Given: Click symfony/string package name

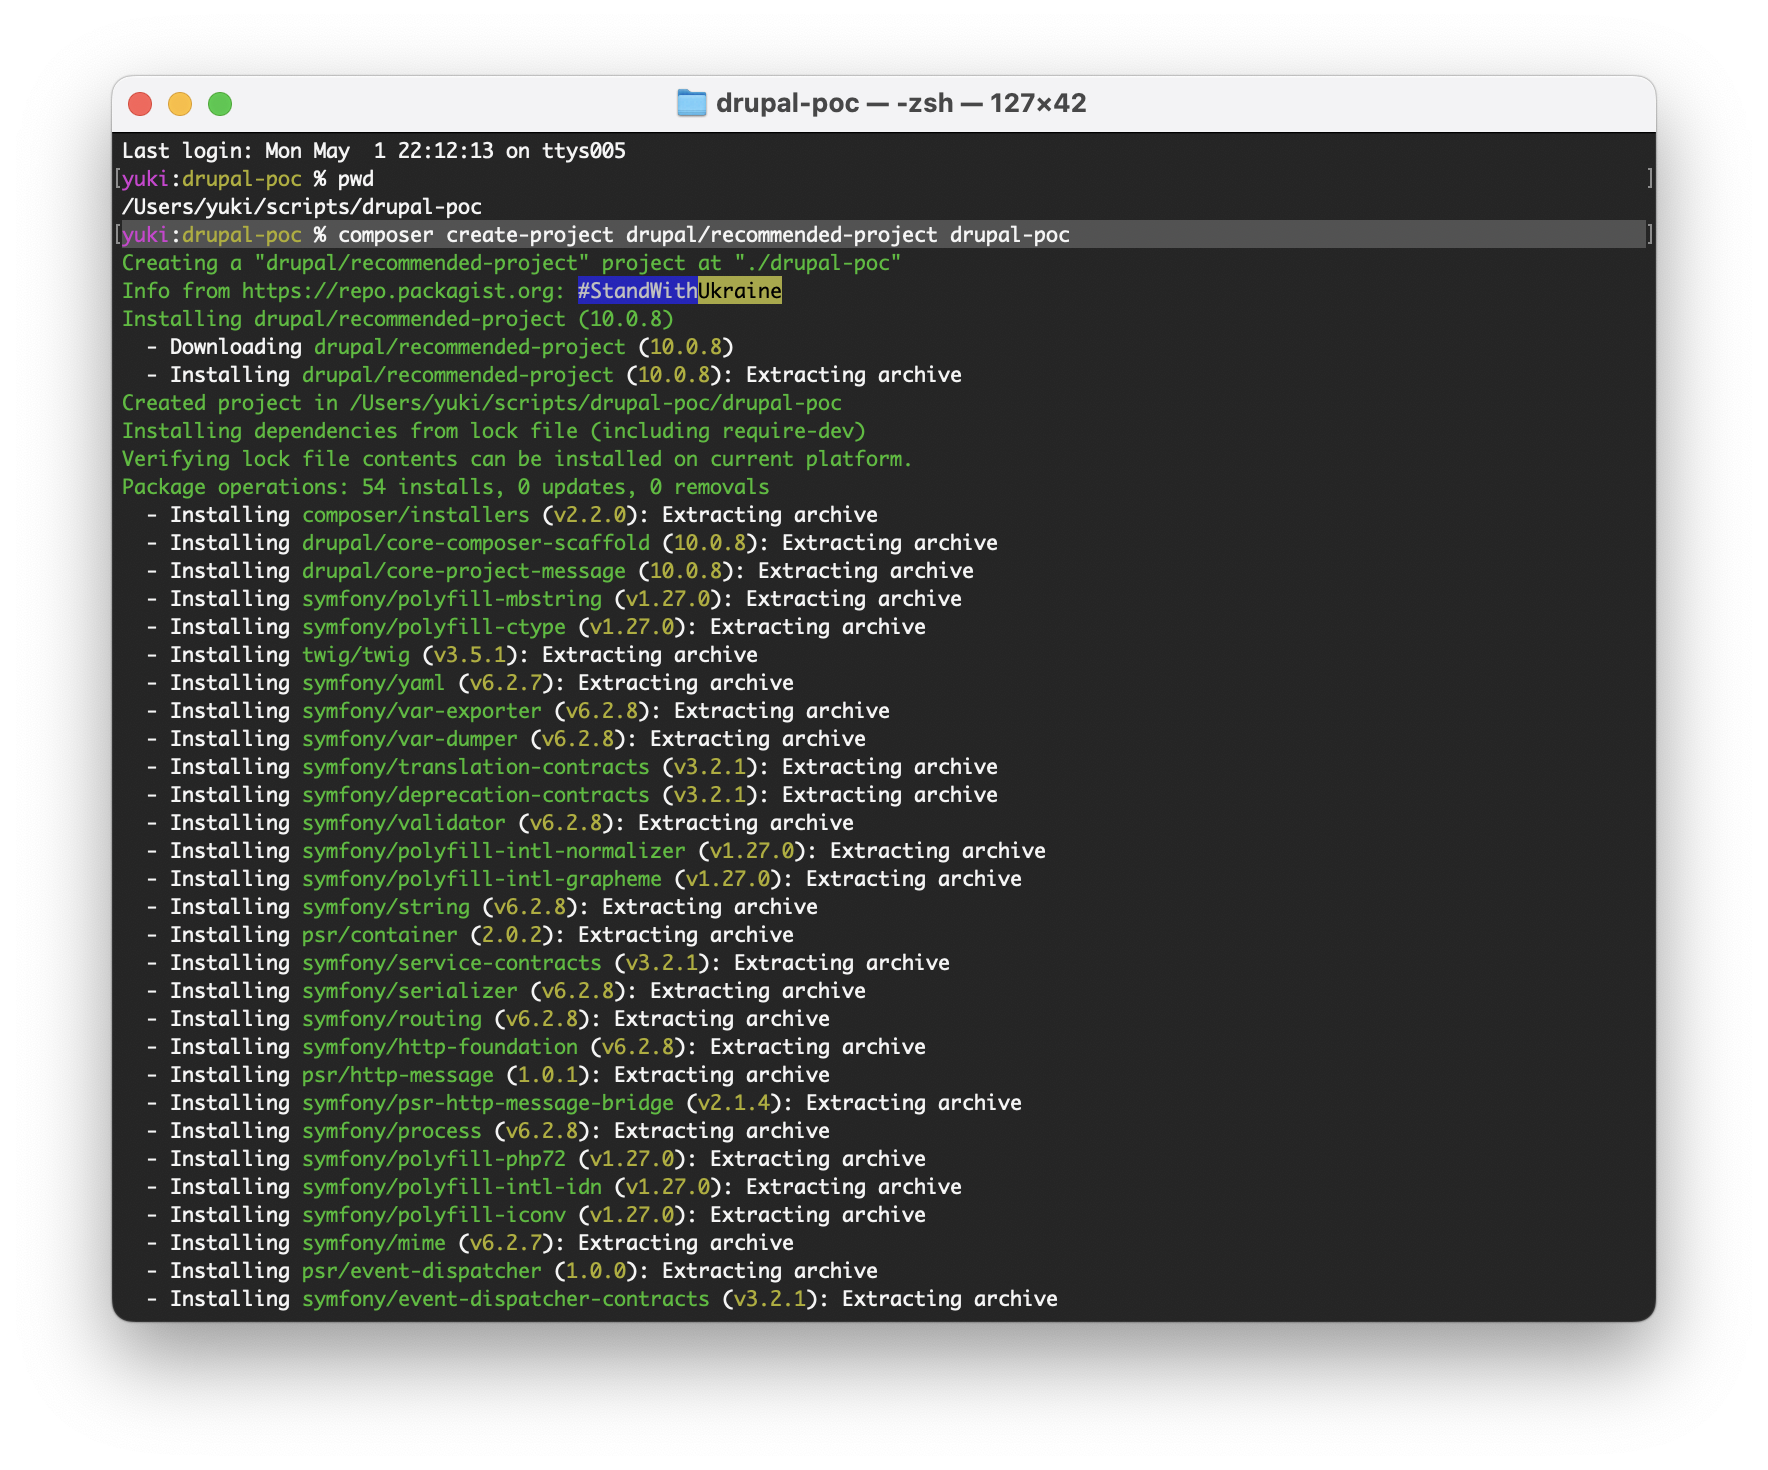Looking at the screenshot, I should [x=386, y=907].
